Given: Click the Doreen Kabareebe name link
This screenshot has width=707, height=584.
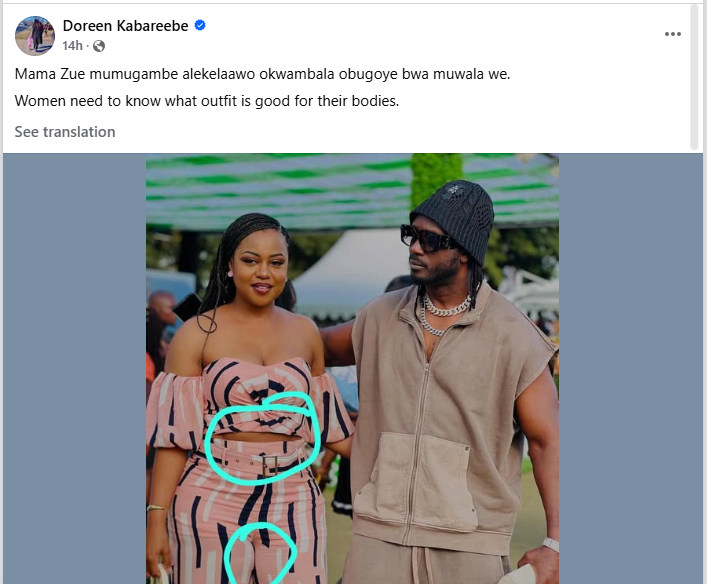Looking at the screenshot, I should click(x=125, y=26).
